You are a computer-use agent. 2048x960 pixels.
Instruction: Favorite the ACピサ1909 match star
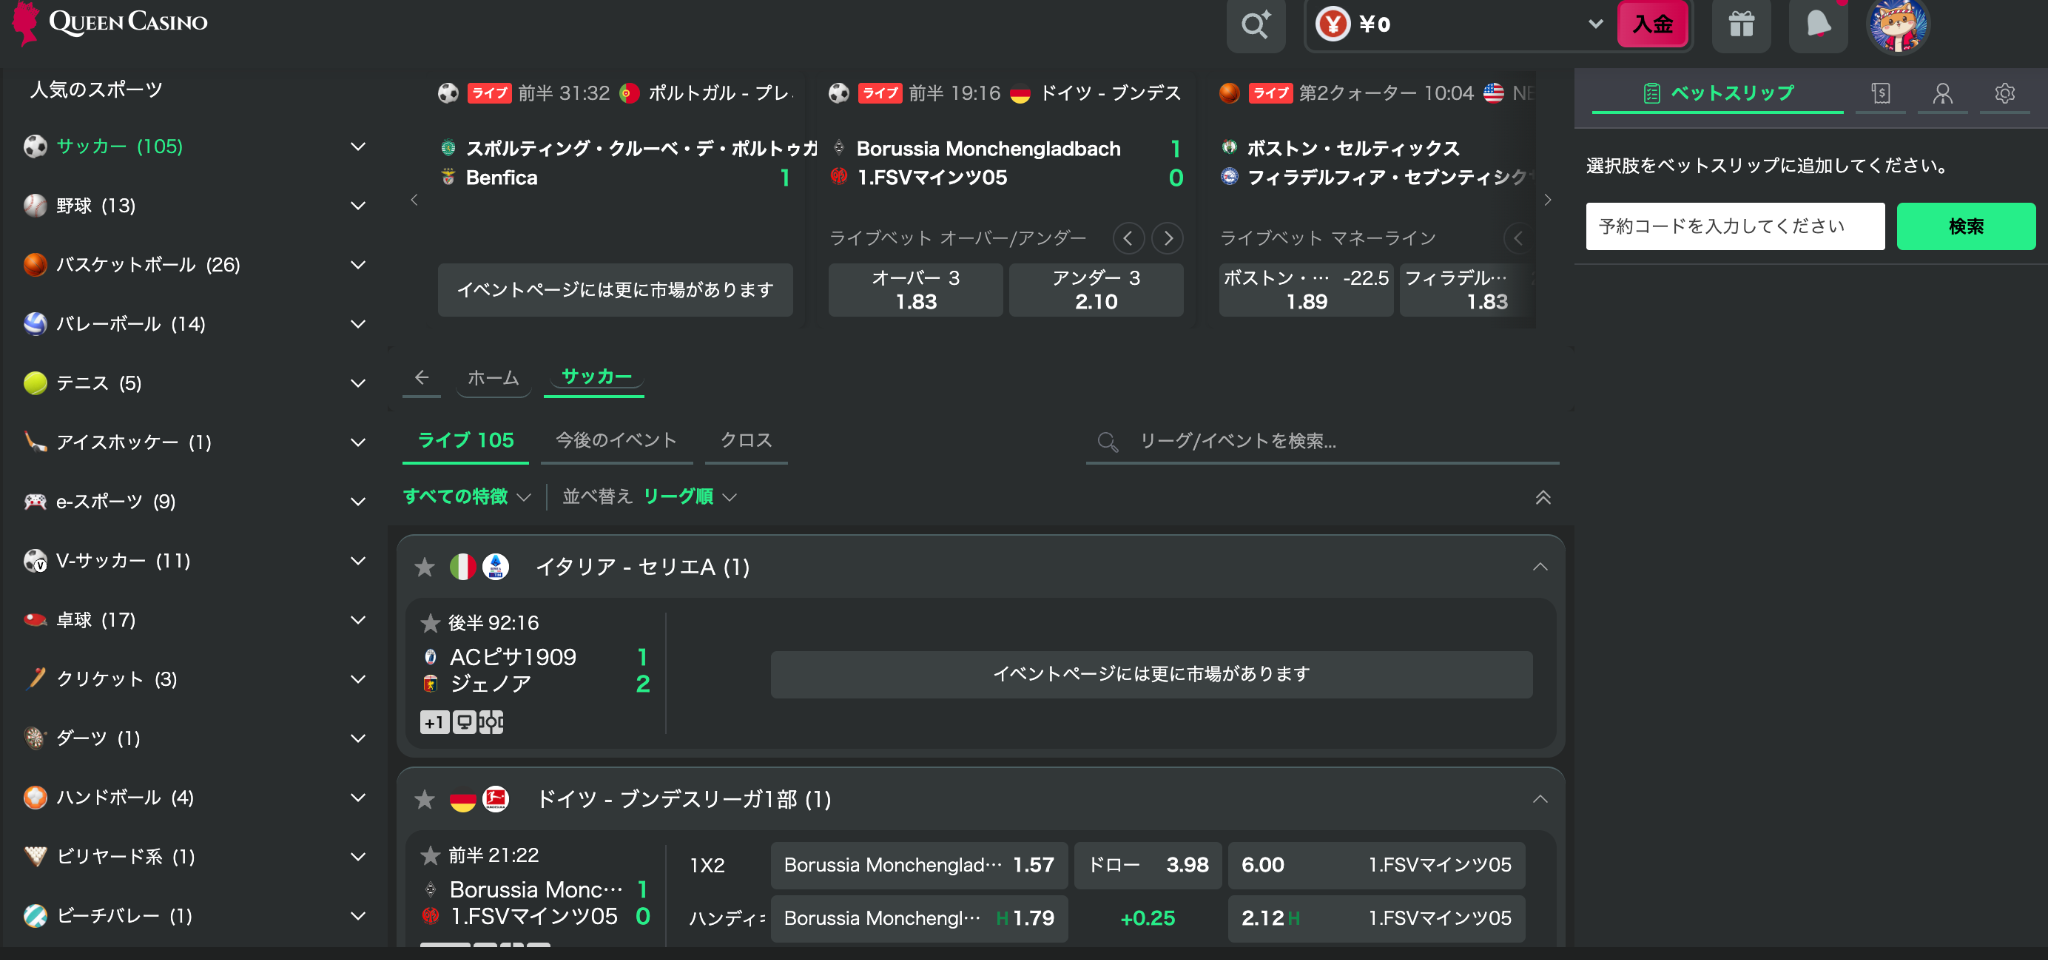click(x=430, y=623)
